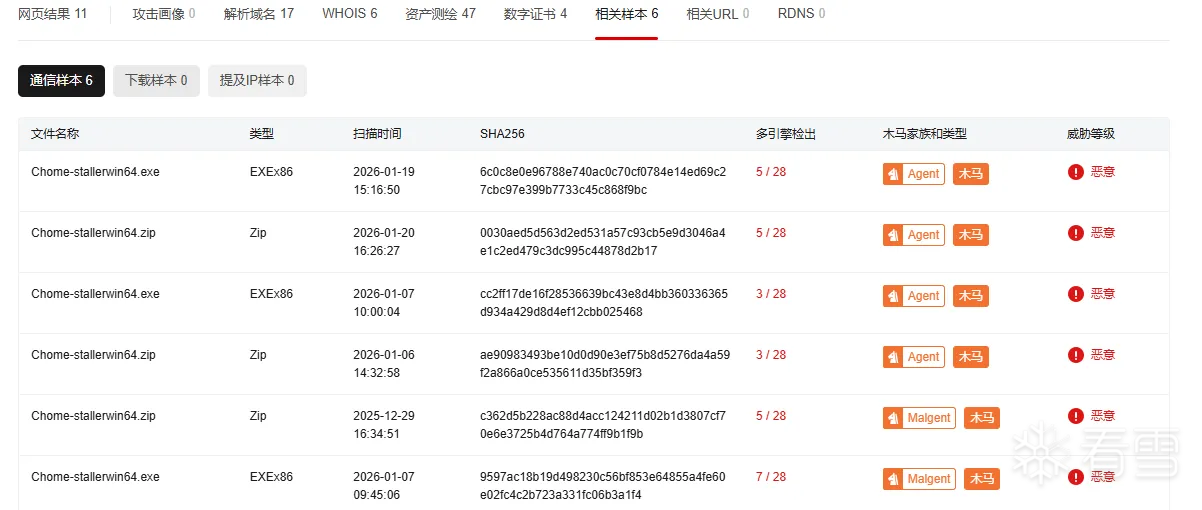
Task: Click the Agent tag for hash cc2ff17d…
Action: (x=914, y=296)
